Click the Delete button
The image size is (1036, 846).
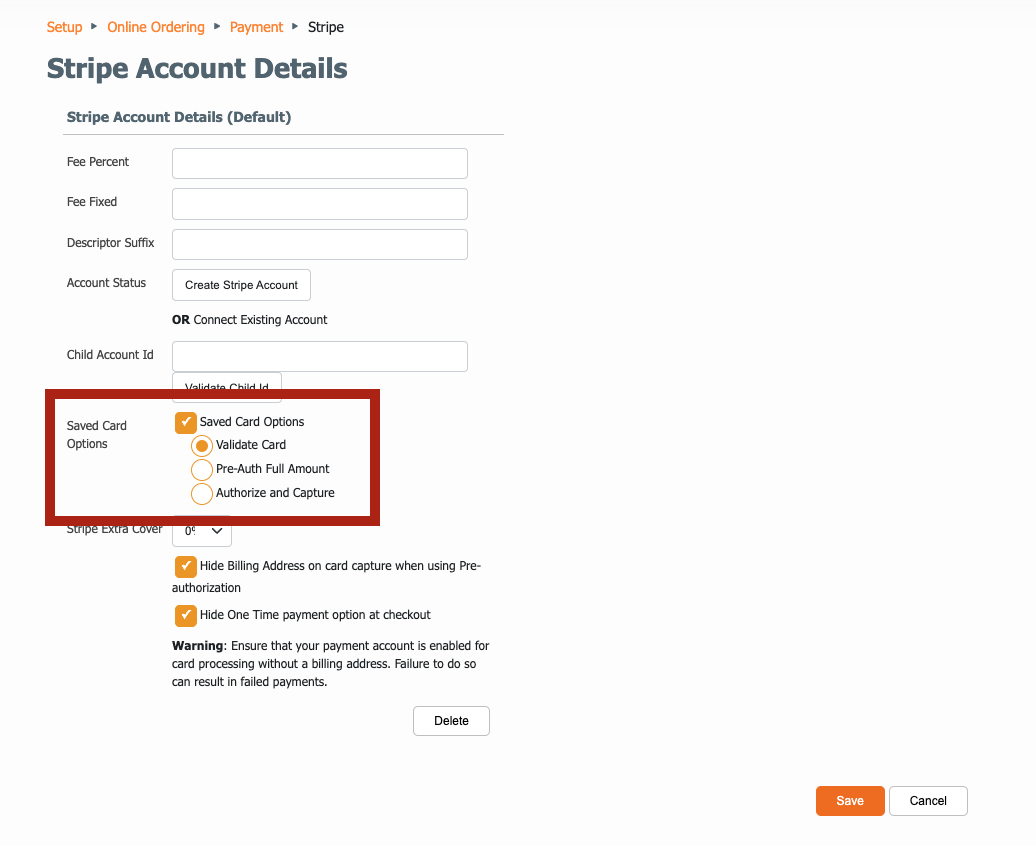coord(451,721)
